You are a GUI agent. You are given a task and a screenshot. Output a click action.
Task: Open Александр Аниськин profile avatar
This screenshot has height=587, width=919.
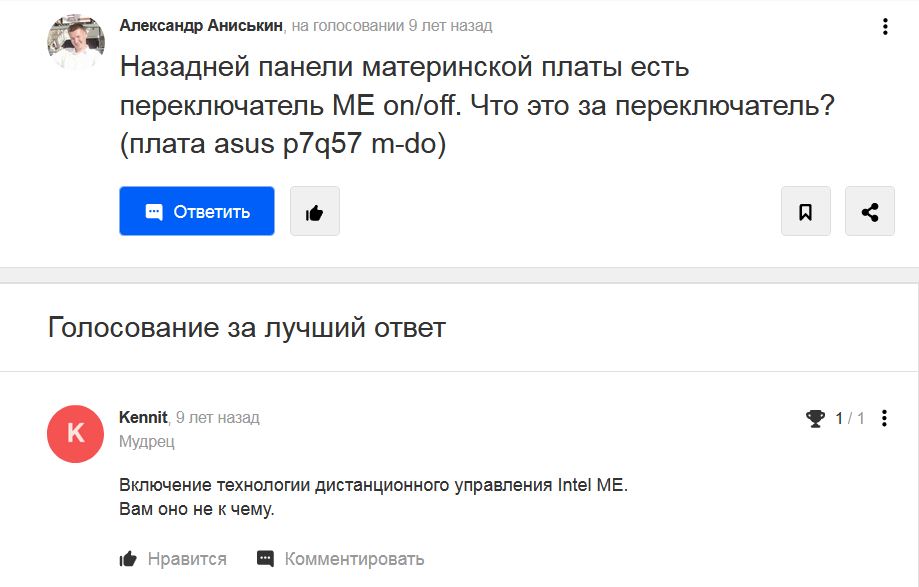pos(76,43)
